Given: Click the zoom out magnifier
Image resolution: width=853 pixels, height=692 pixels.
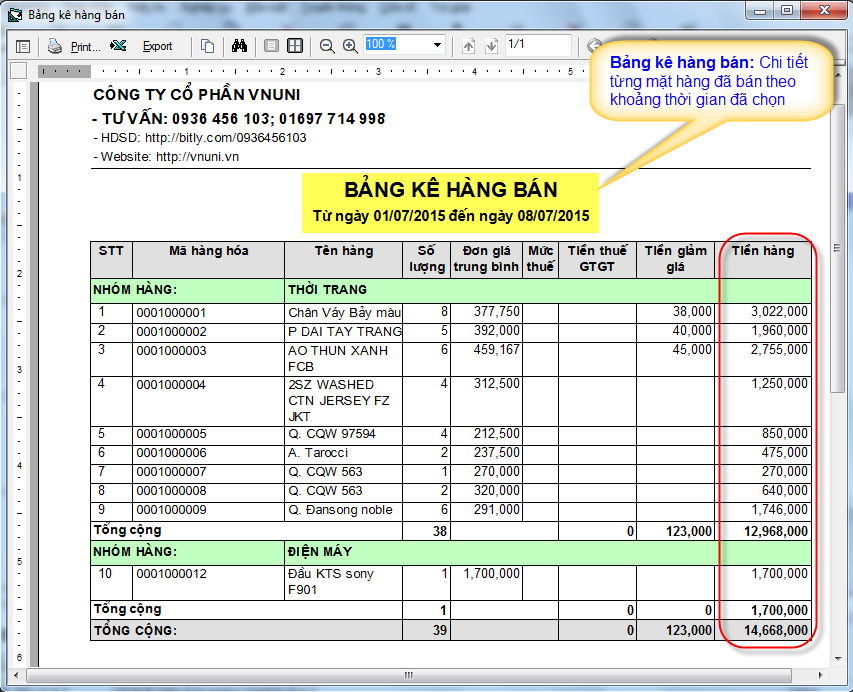Looking at the screenshot, I should [x=327, y=46].
